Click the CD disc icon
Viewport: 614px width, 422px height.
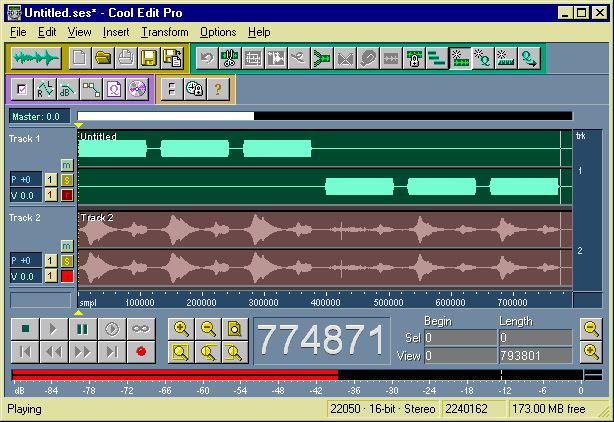(x=137, y=89)
